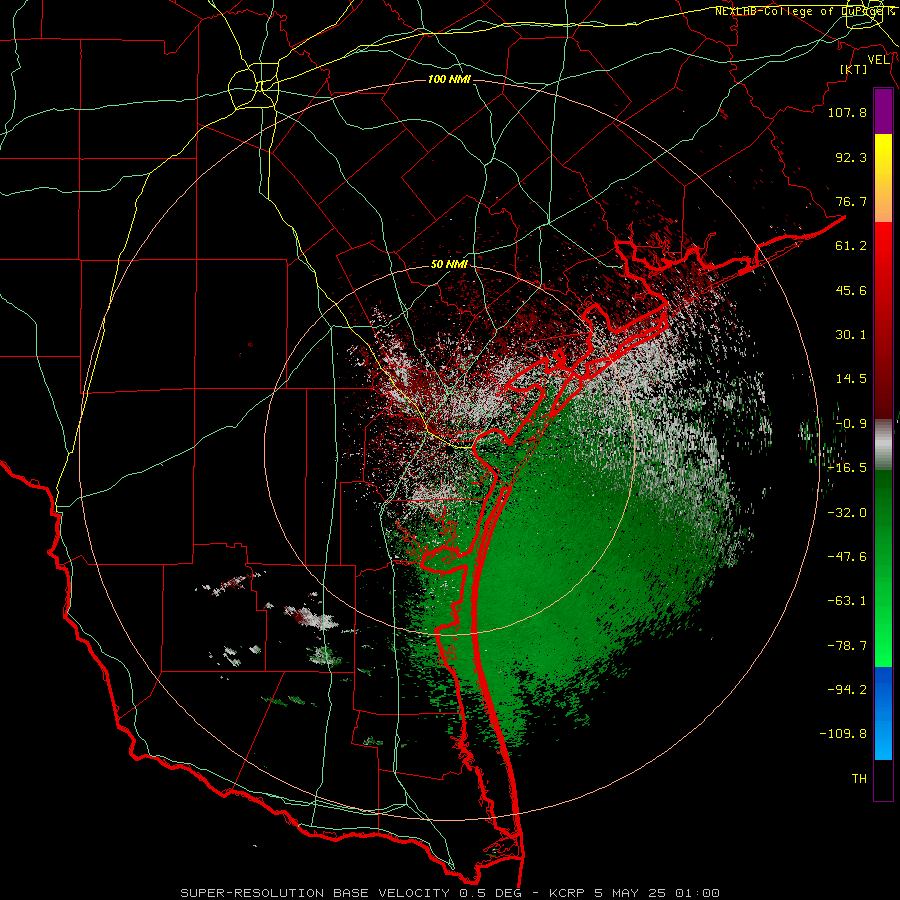The width and height of the screenshot is (900, 900).
Task: Click the 100 NMI range ring label
Action: click(449, 79)
